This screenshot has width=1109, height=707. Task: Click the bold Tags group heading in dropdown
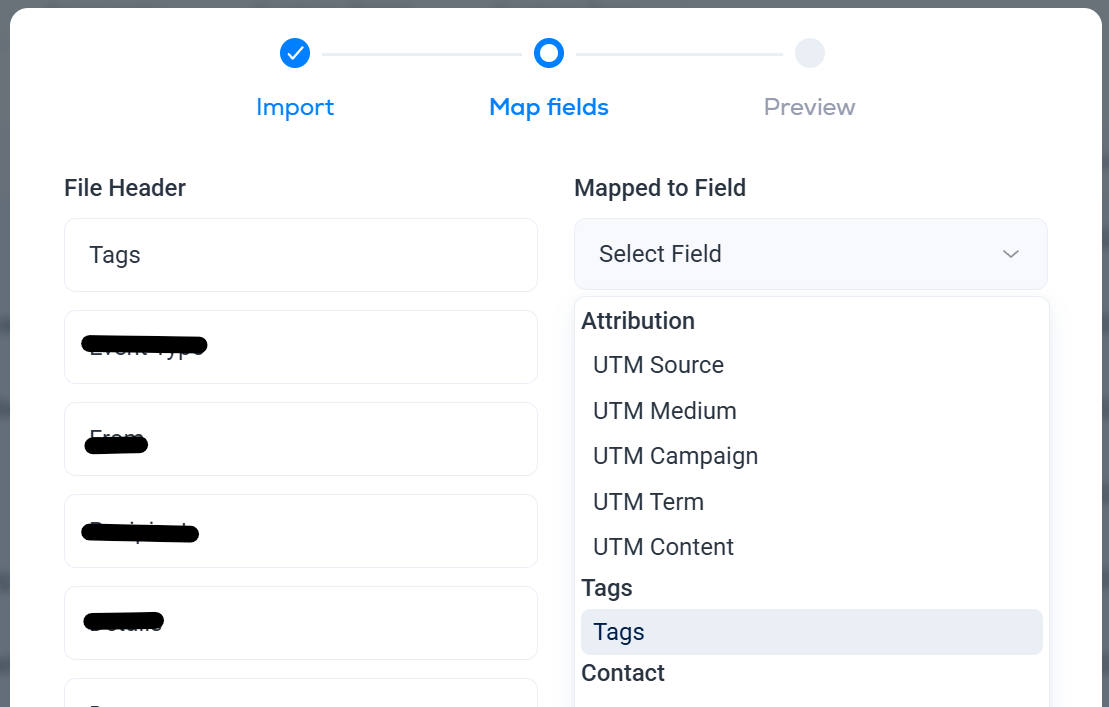(607, 588)
